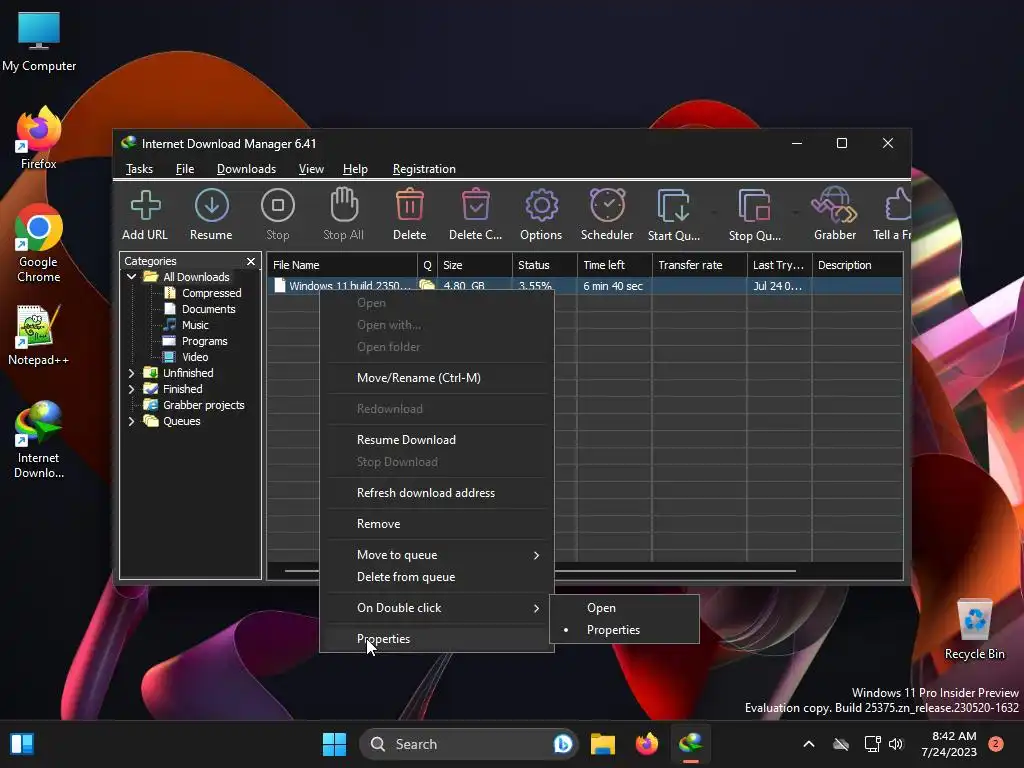Open the File menu
Viewport: 1024px width, 768px height.
185,169
